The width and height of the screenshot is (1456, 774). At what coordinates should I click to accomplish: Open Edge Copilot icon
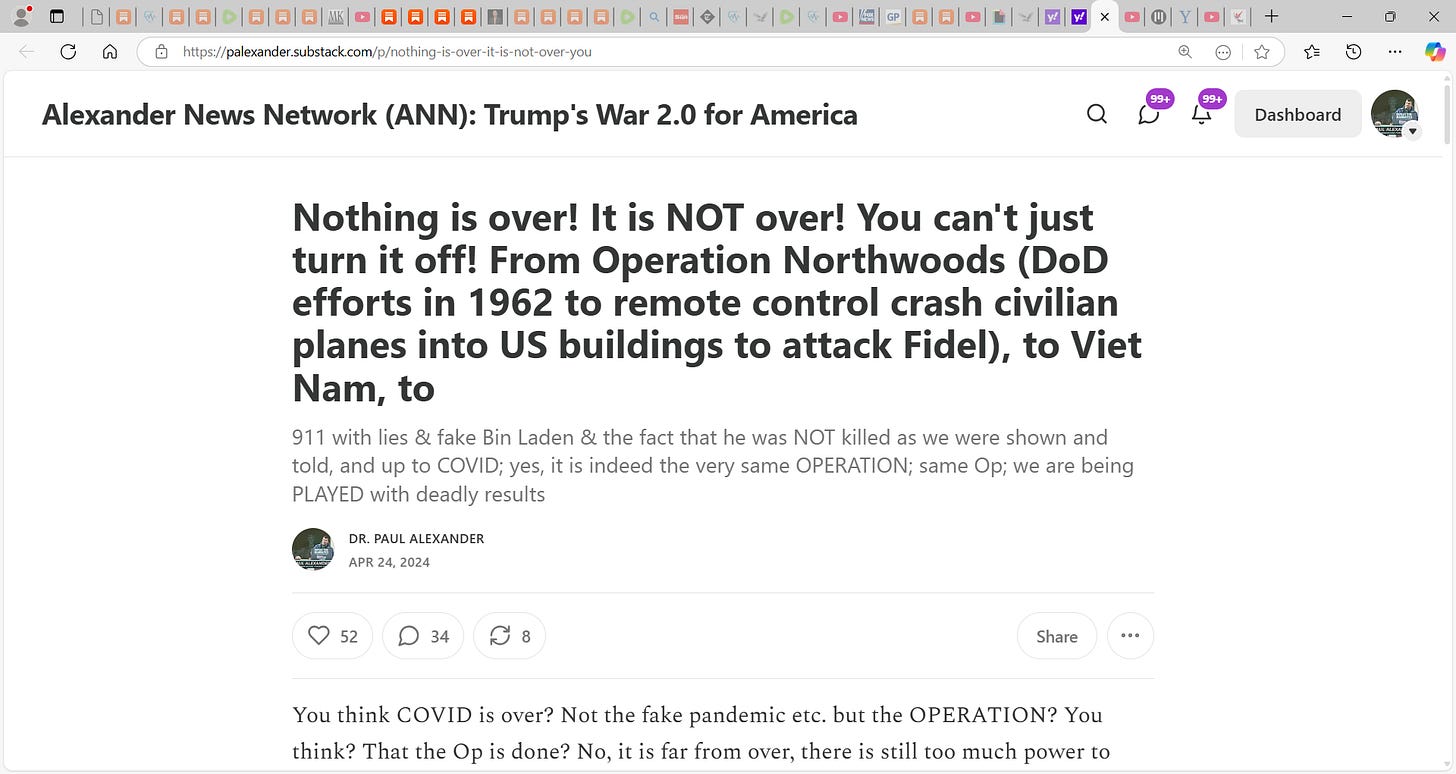pyautogui.click(x=1435, y=52)
